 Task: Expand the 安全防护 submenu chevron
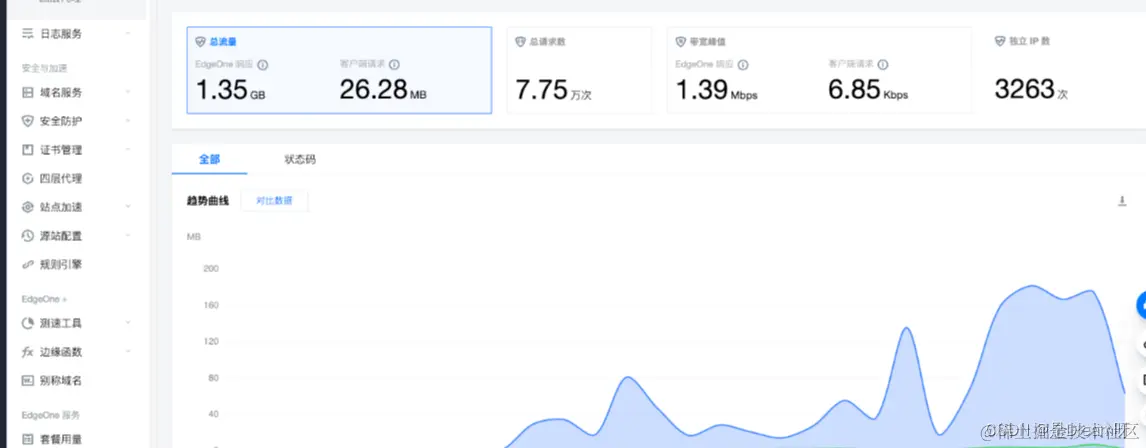pos(128,121)
